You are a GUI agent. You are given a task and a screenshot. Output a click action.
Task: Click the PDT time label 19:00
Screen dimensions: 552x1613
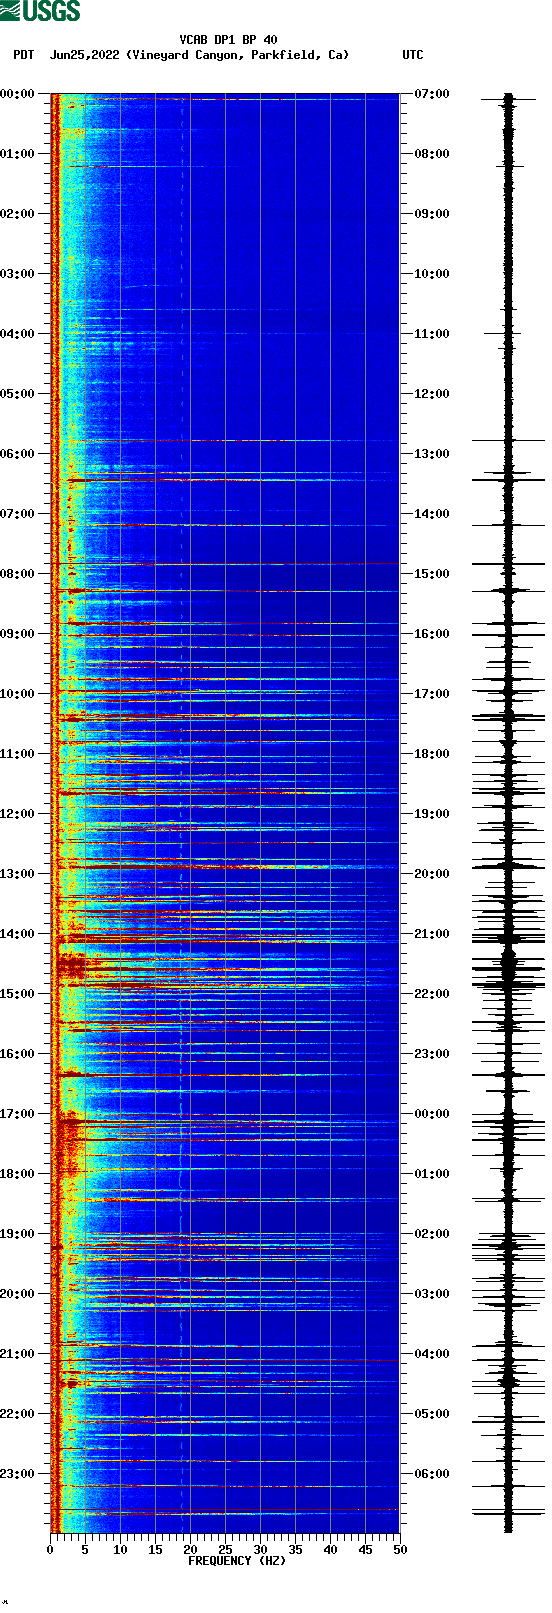(x=17, y=1234)
